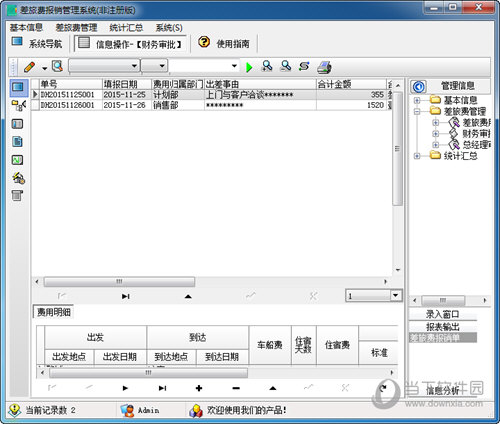Add a detail row with plus button
Screen dimensions: 500x424
coord(199,388)
